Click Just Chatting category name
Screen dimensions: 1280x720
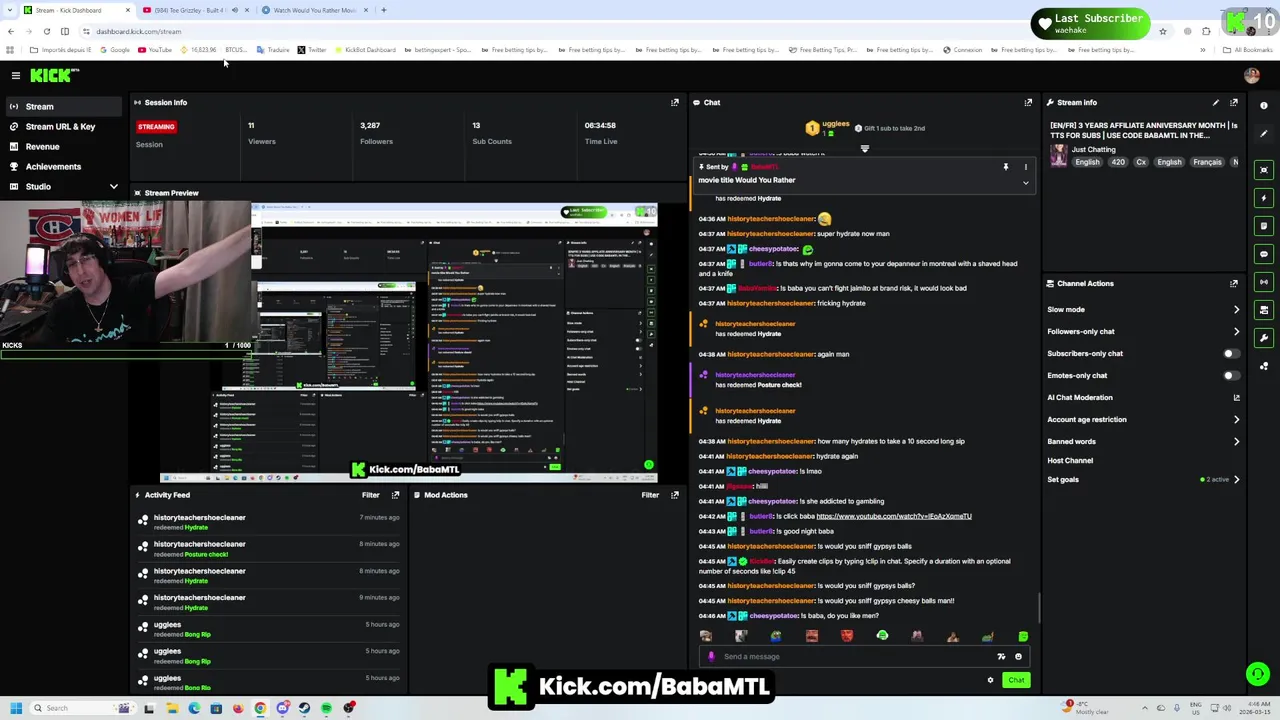(1094, 149)
